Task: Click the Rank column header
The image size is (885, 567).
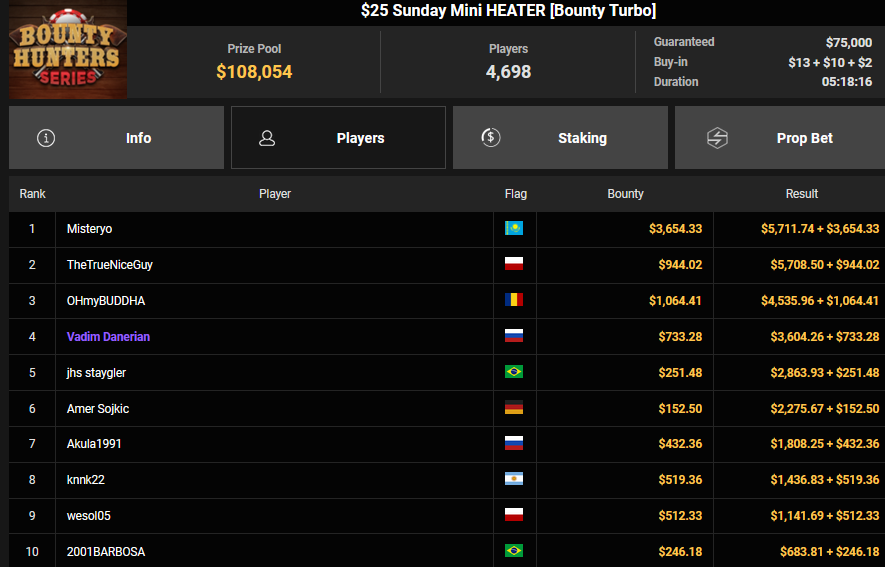Action: pos(32,194)
